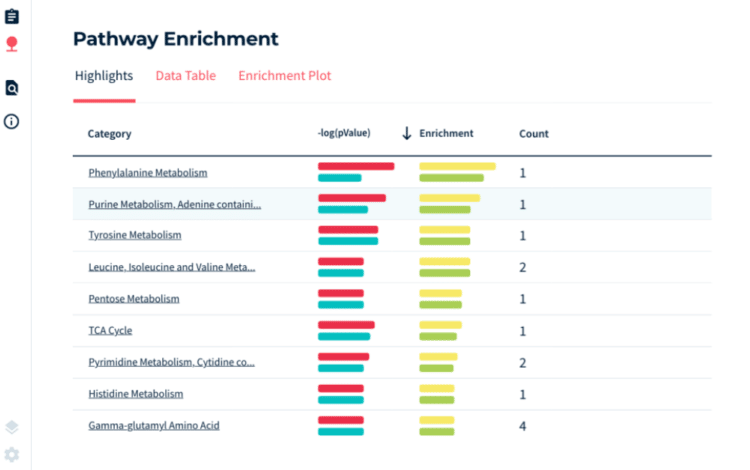750x470 pixels.
Task: Select the red location pin icon
Action: coord(12,44)
